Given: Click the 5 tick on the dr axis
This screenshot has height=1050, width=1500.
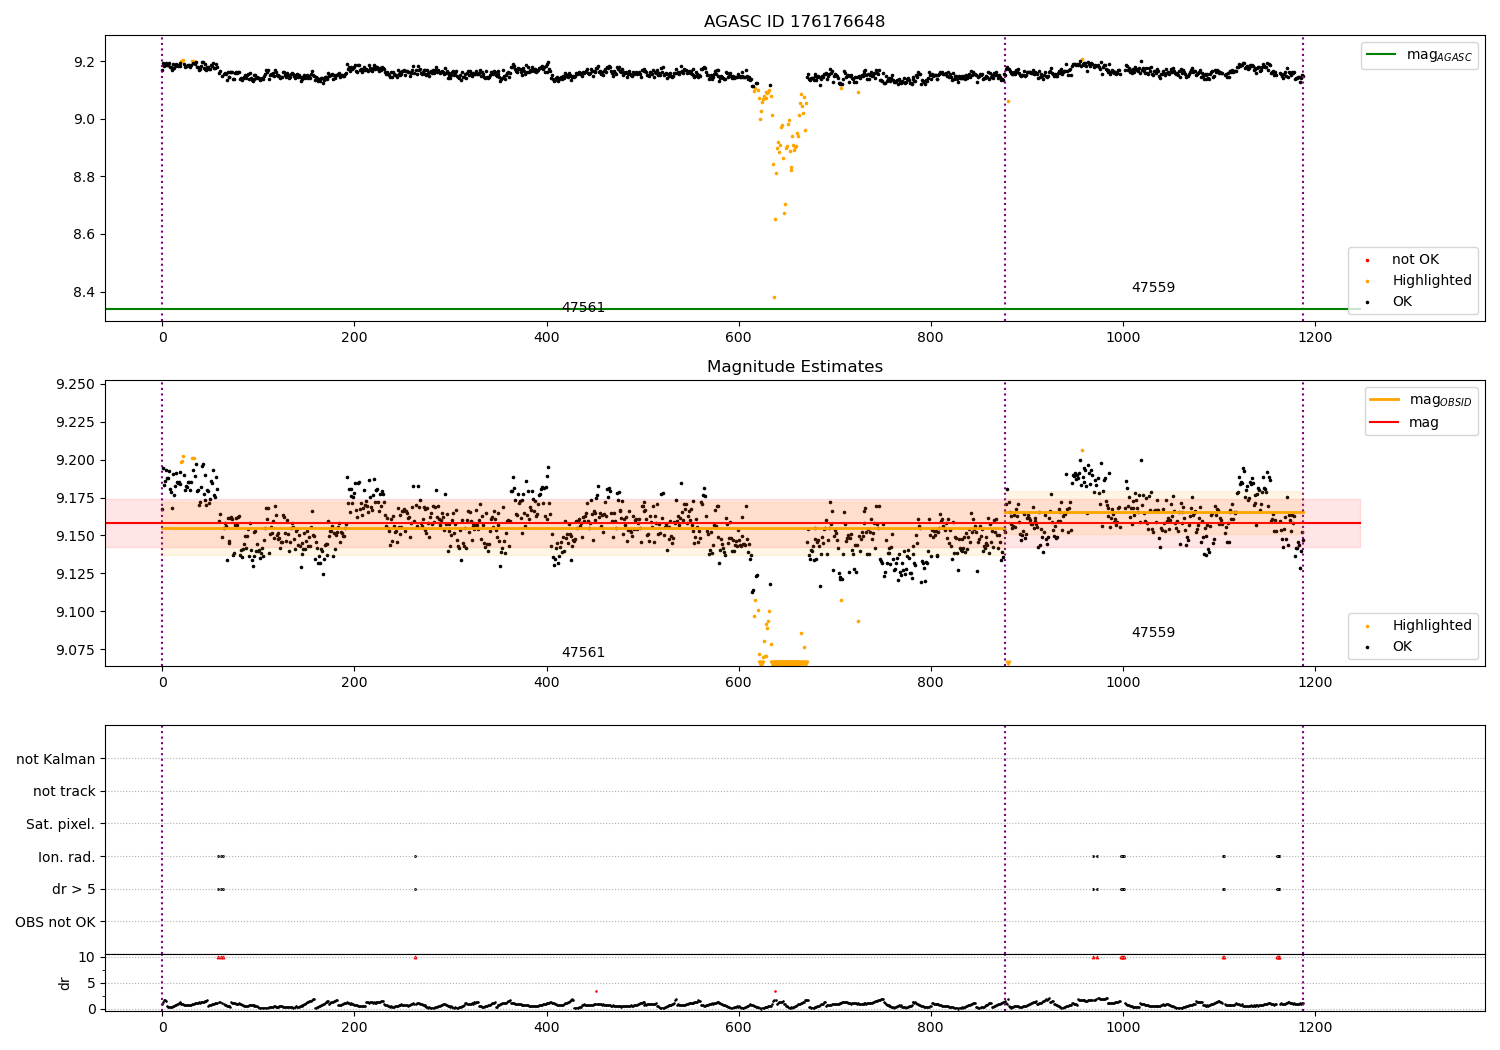Looking at the screenshot, I should click(x=91, y=983).
